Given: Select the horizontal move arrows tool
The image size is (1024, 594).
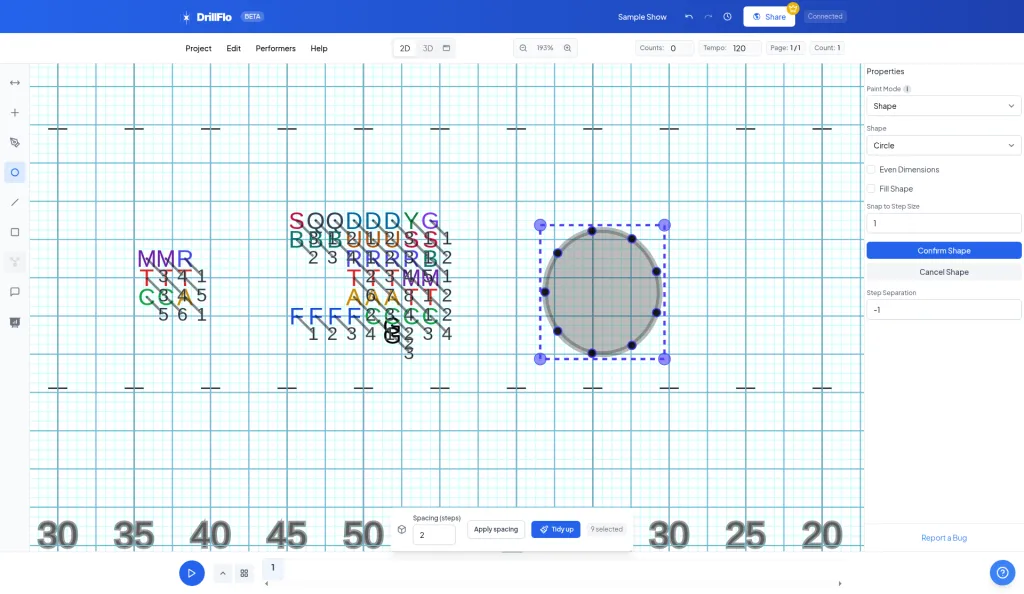Looking at the screenshot, I should click(x=14, y=83).
